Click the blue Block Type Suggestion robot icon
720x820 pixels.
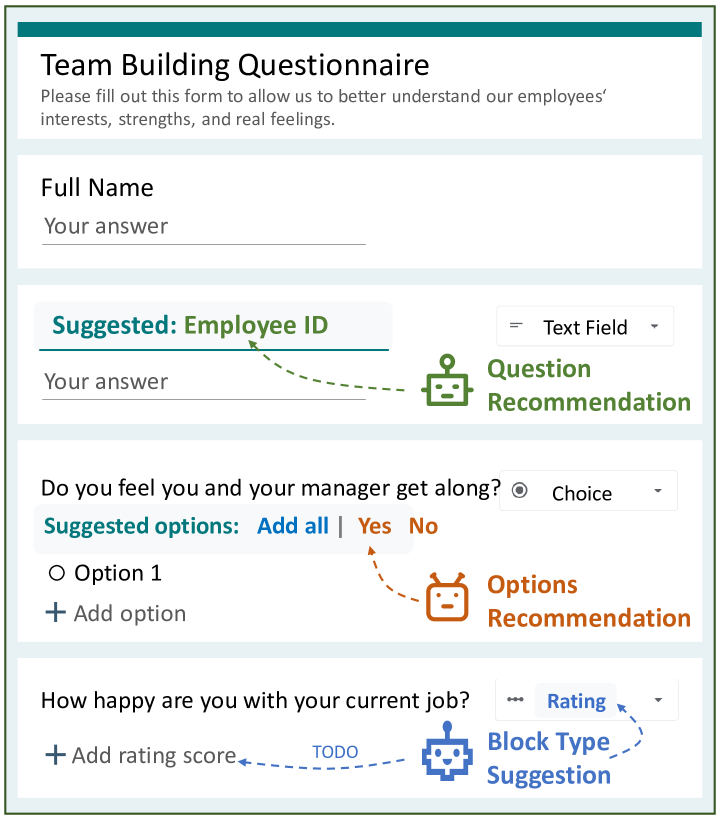pyautogui.click(x=447, y=751)
